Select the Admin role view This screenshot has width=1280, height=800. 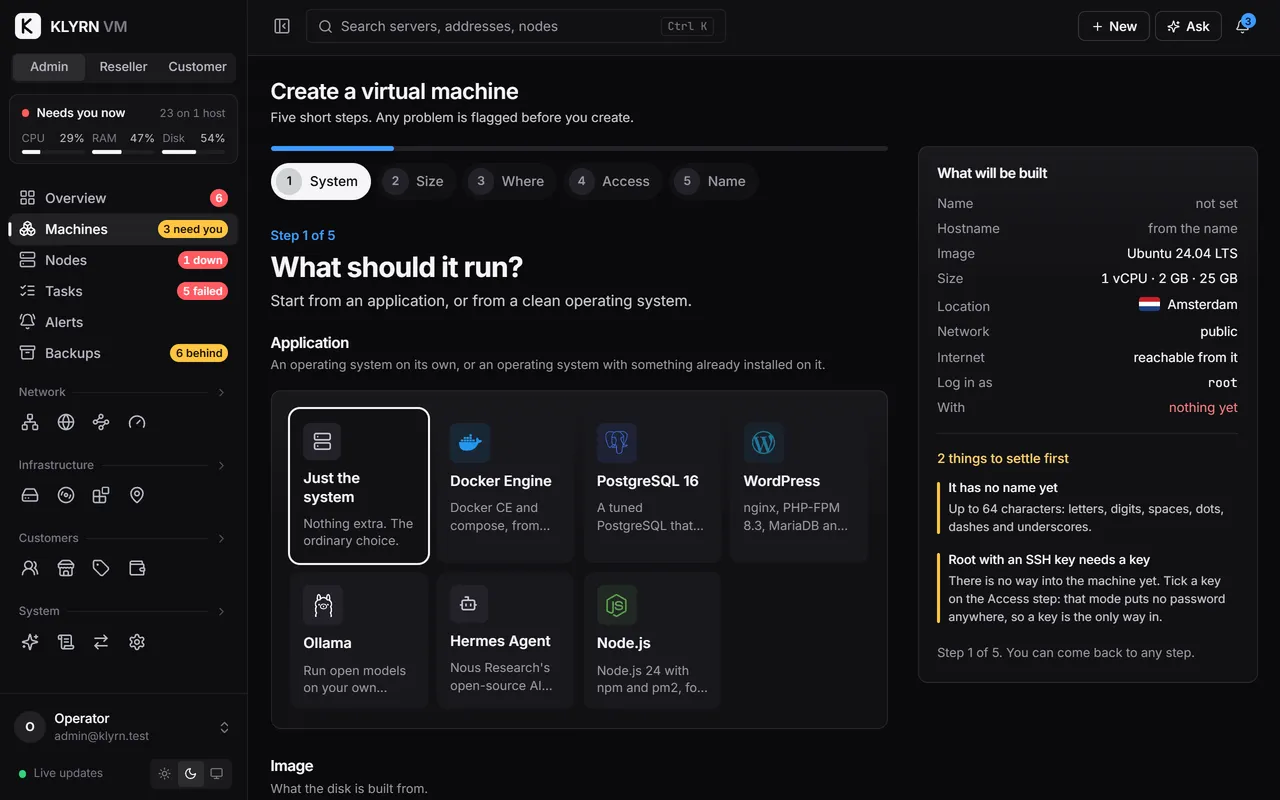(49, 67)
